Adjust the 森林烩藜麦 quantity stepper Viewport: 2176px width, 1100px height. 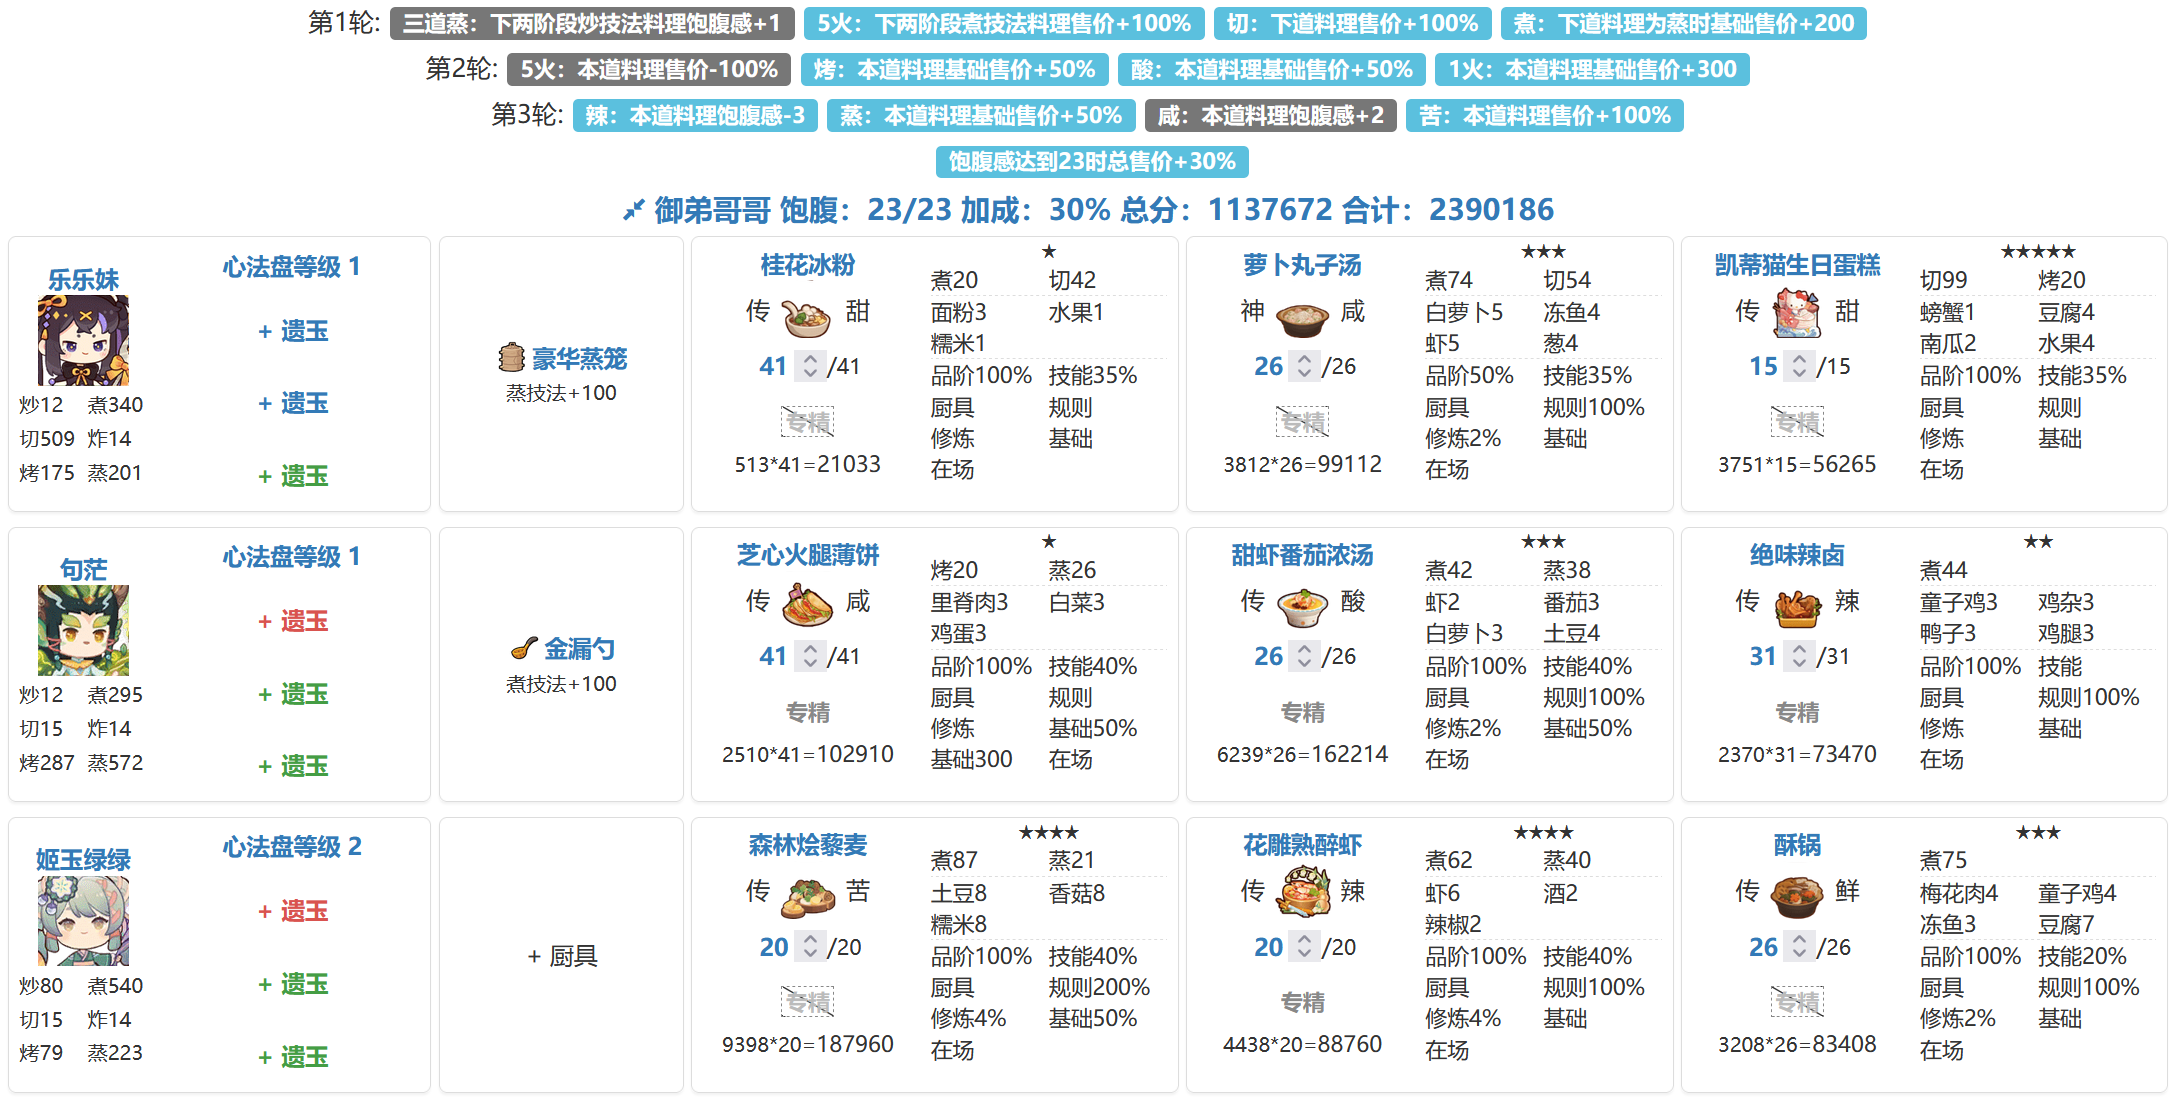pyautogui.click(x=810, y=947)
